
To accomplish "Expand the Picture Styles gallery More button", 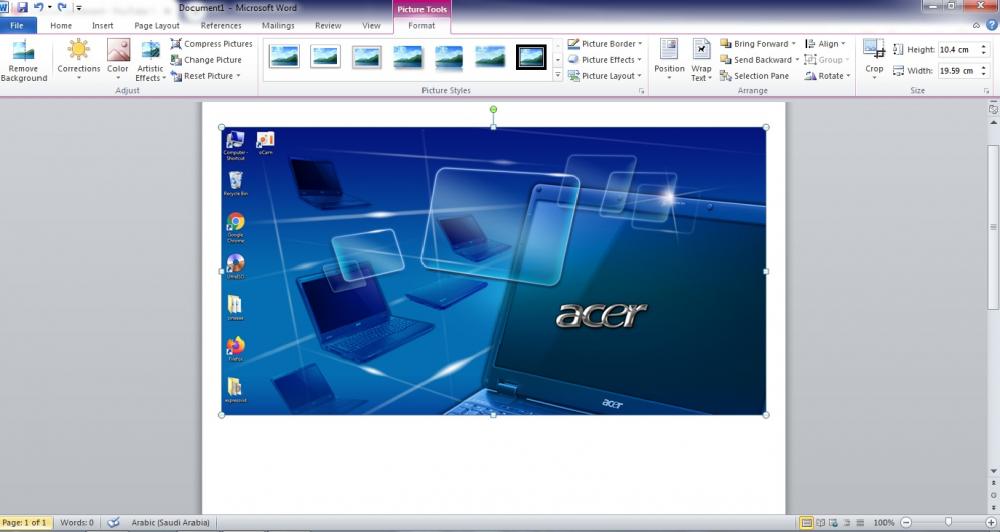I will tap(557, 75).
